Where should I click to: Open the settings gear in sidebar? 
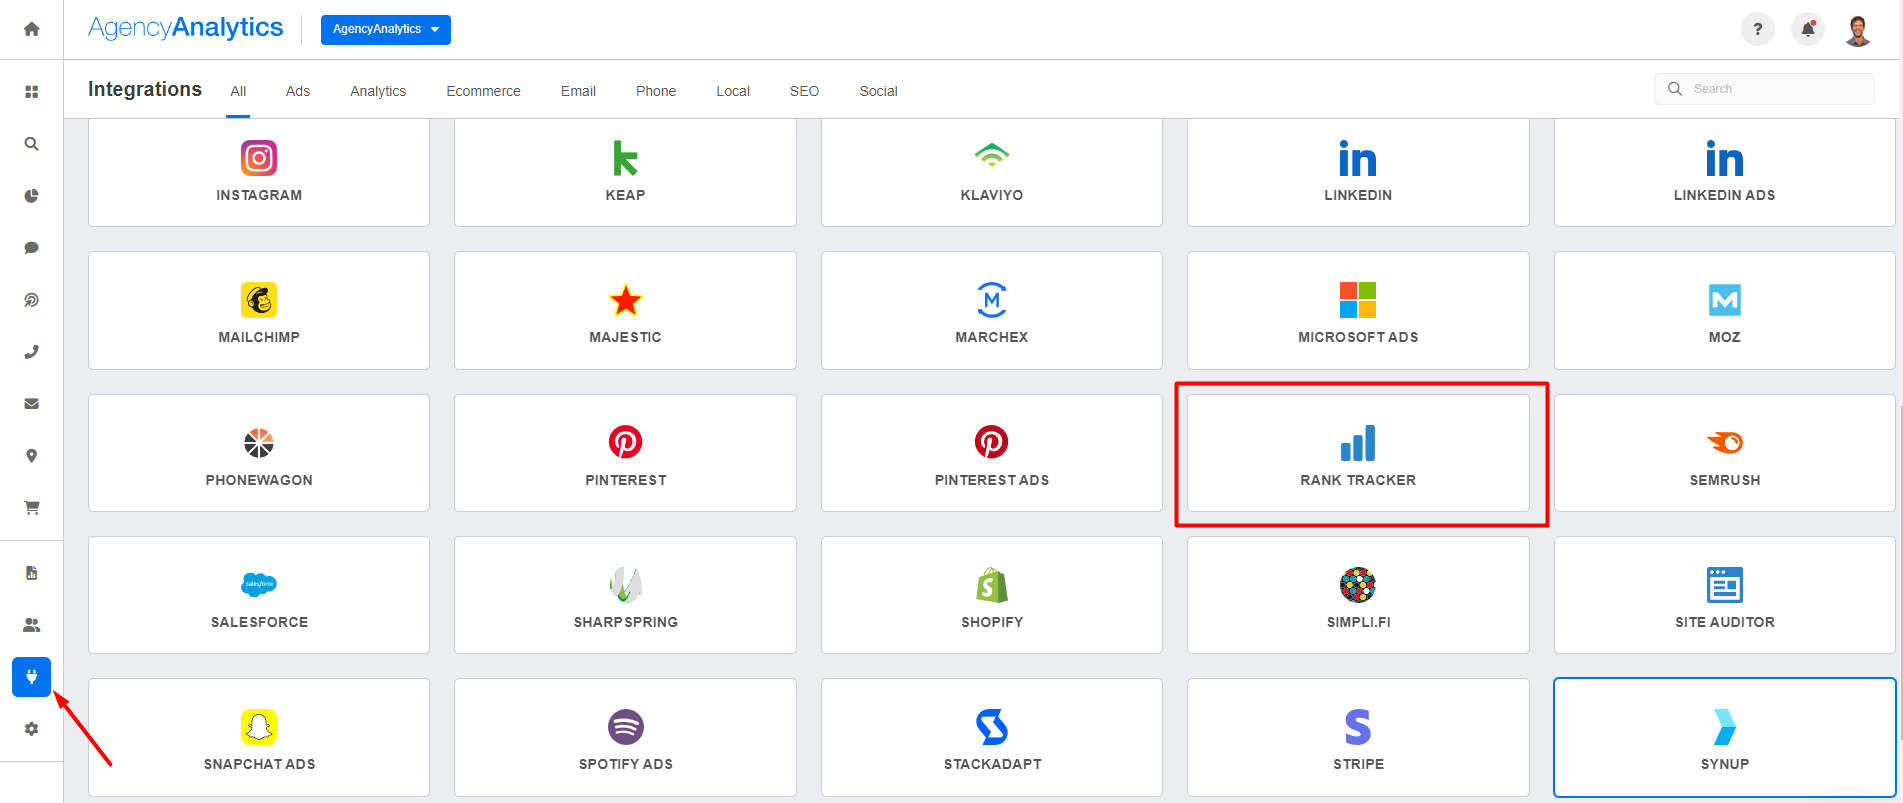coord(31,729)
